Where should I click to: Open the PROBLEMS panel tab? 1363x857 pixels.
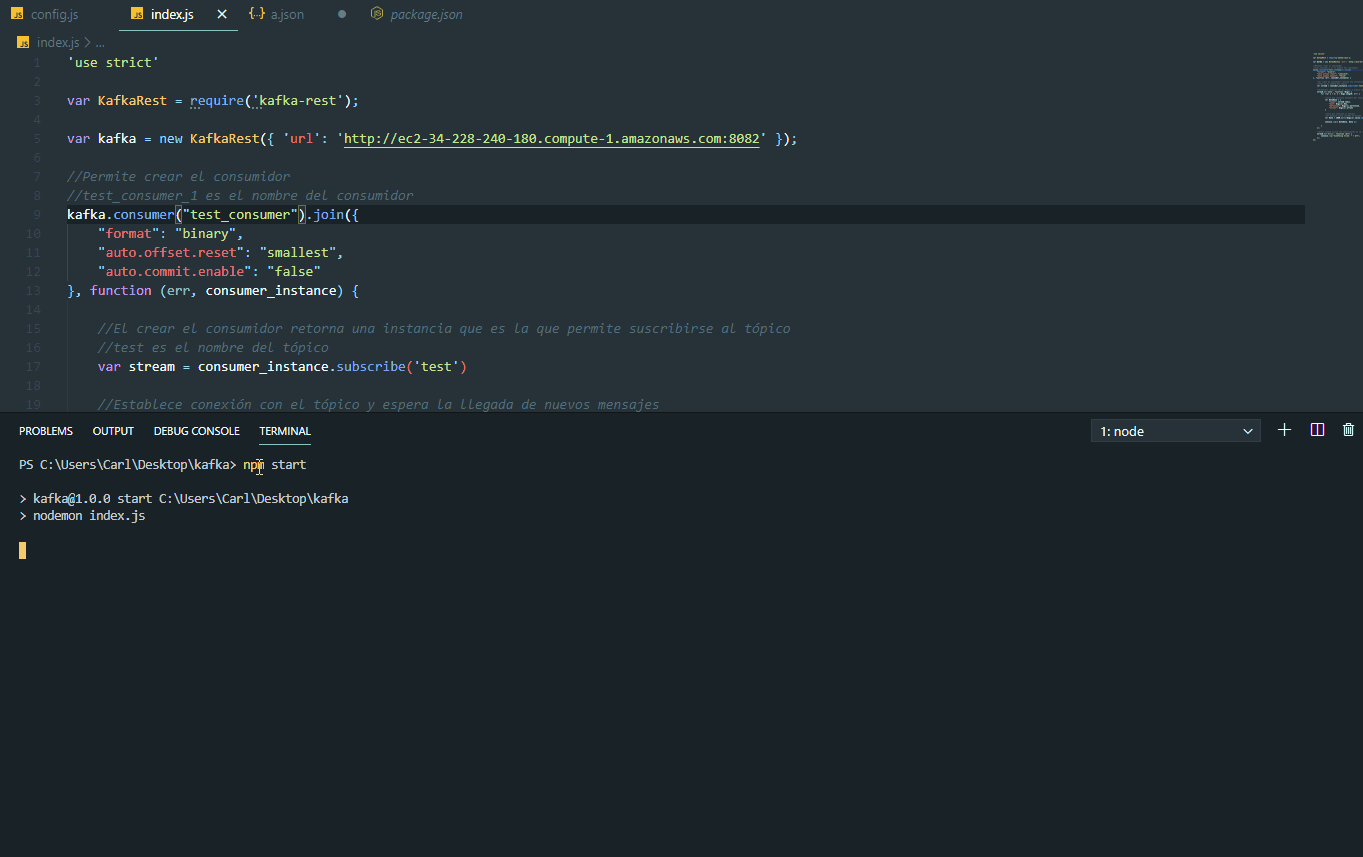46,431
